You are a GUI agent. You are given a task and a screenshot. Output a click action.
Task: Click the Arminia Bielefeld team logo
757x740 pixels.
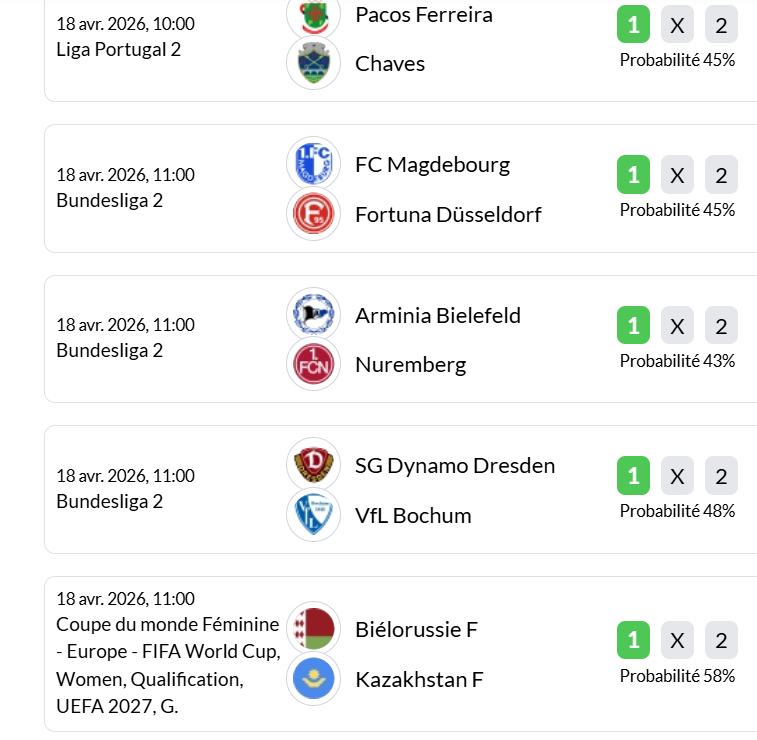coord(313,314)
